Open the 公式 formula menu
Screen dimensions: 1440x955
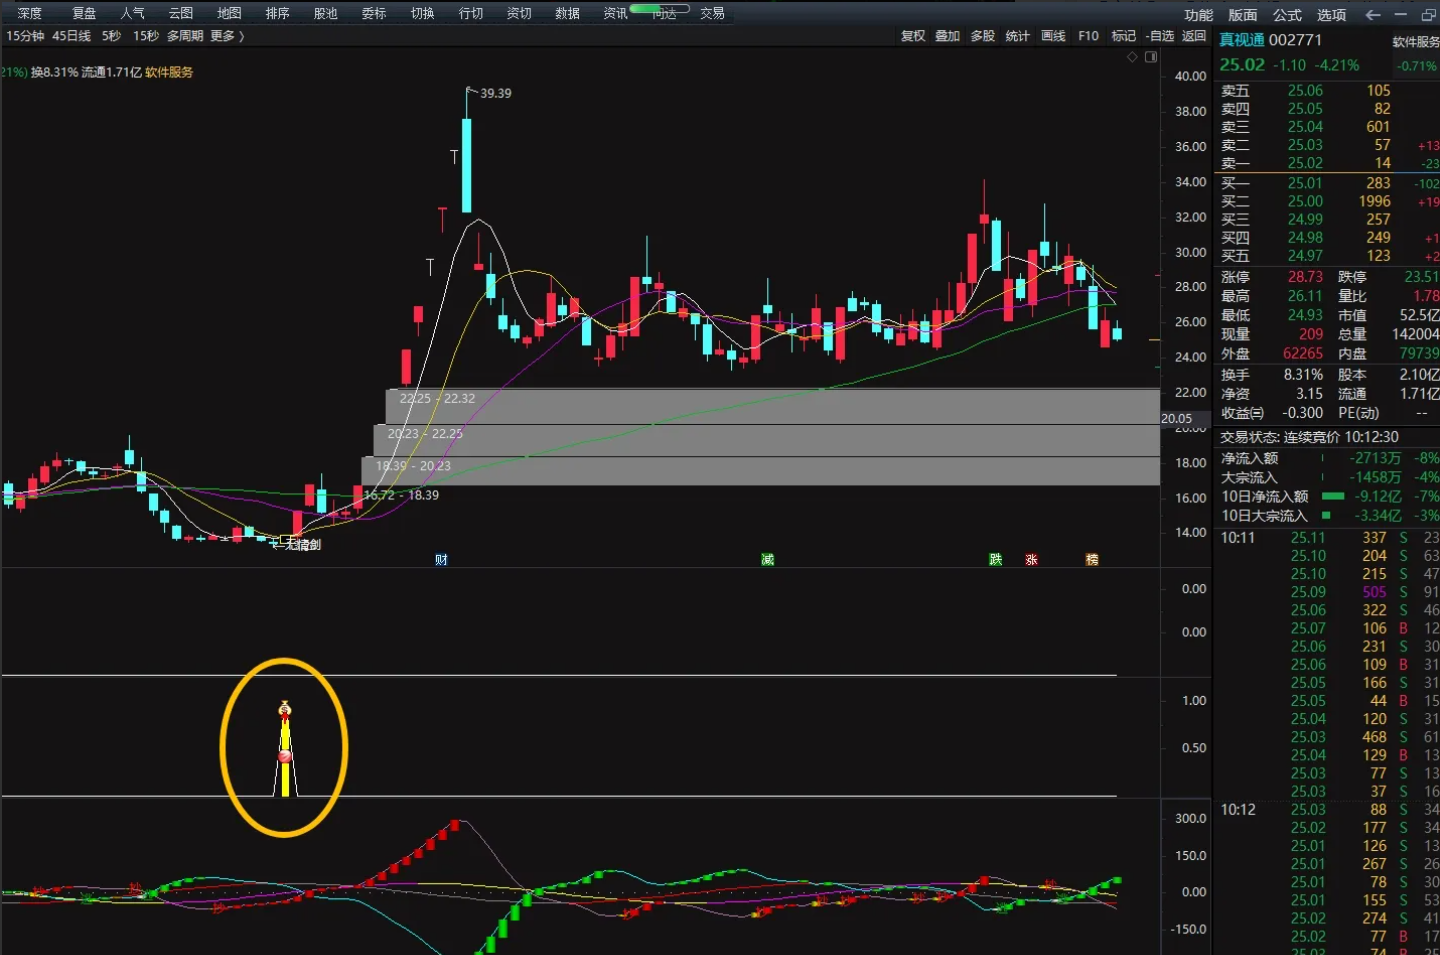[x=1287, y=15]
